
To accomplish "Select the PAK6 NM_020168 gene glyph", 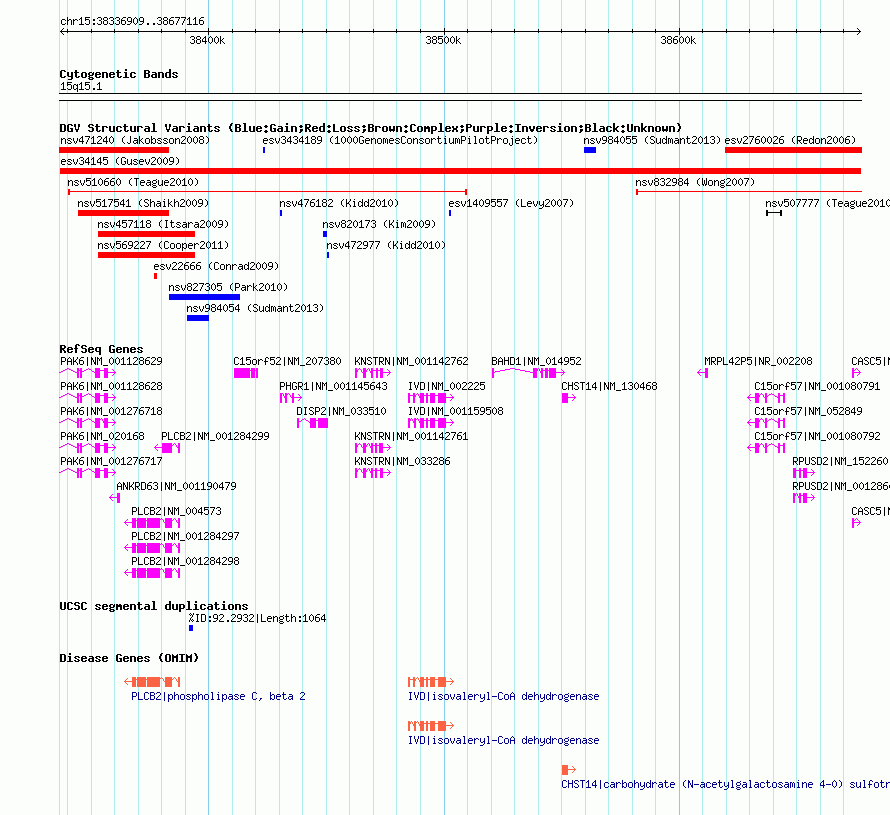I will (88, 448).
